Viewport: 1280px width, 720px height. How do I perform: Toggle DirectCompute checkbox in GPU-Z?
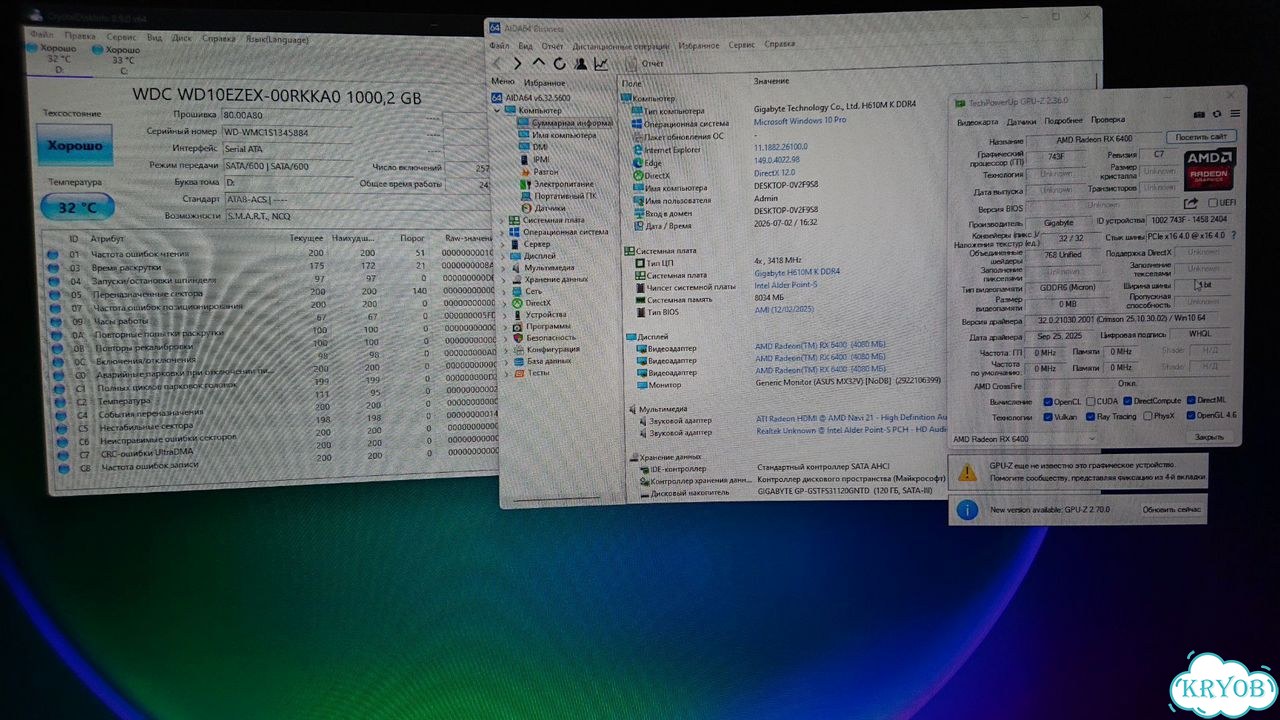[1127, 401]
